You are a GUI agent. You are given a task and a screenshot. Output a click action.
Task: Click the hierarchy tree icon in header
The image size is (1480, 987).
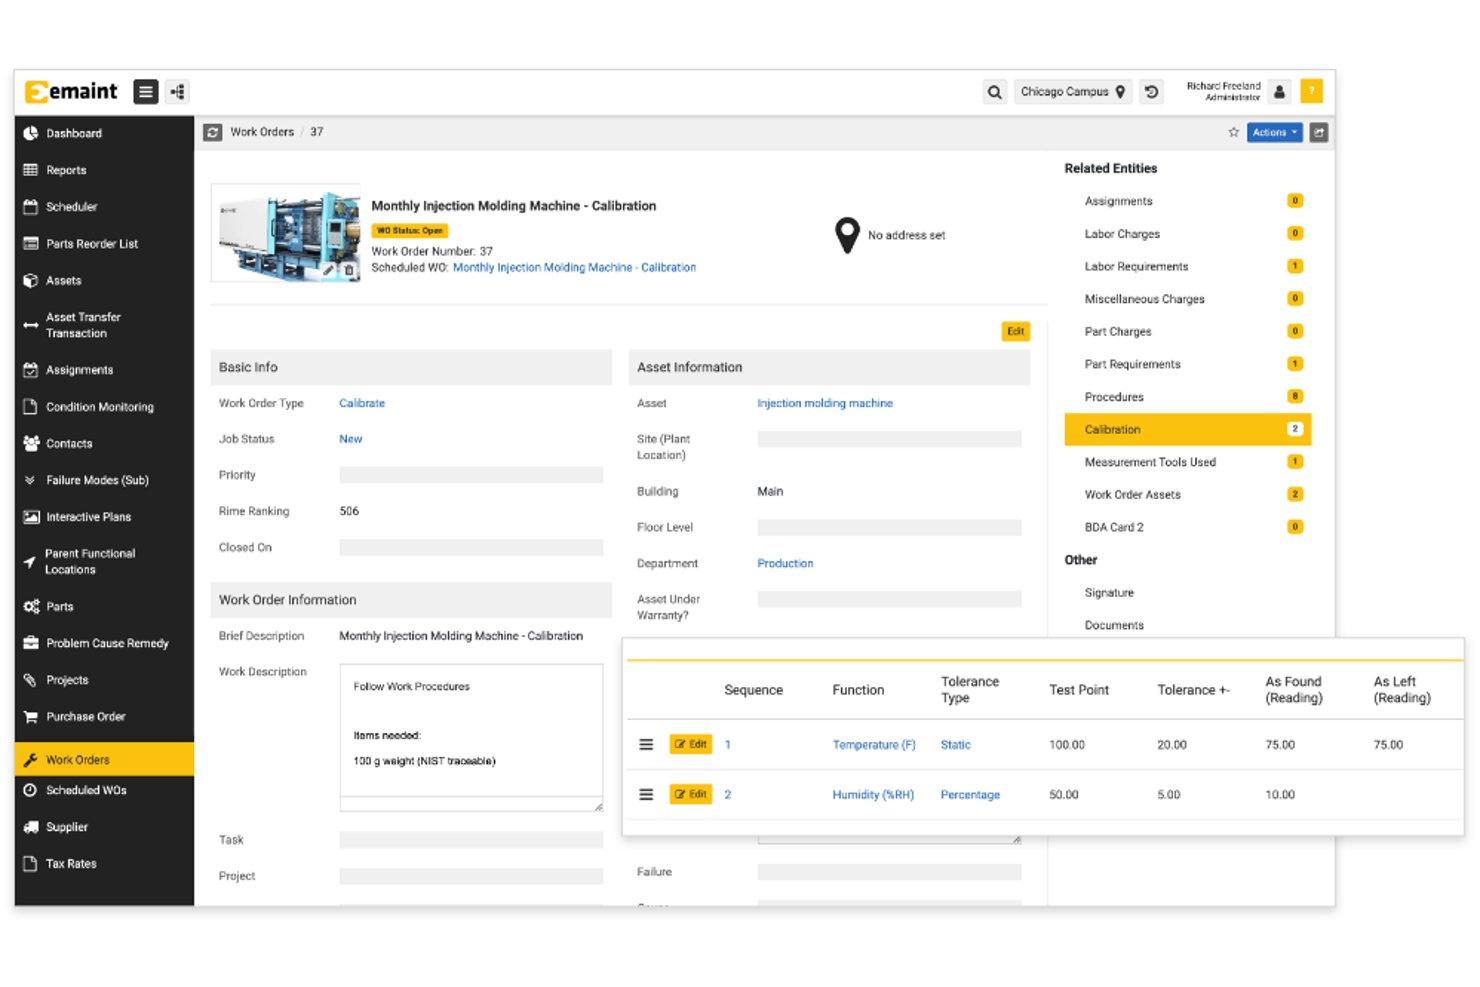click(x=177, y=92)
